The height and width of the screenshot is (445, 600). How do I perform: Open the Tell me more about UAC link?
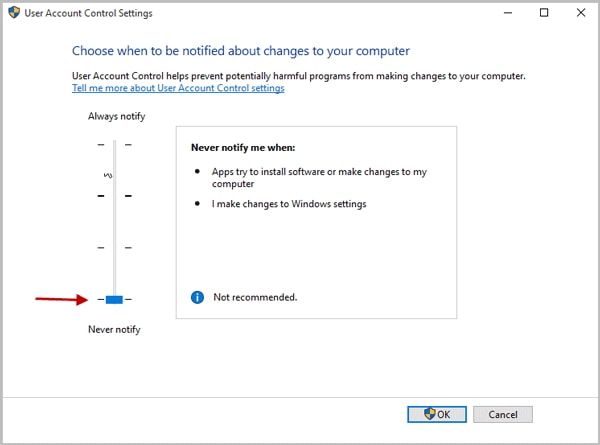click(178, 88)
